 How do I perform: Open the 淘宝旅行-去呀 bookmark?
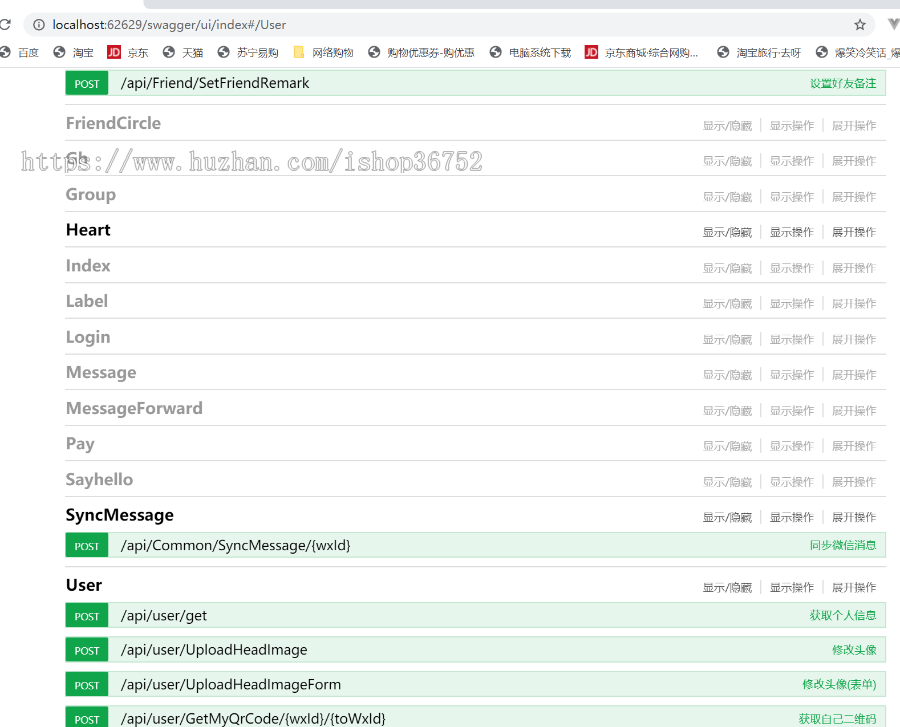tap(759, 53)
